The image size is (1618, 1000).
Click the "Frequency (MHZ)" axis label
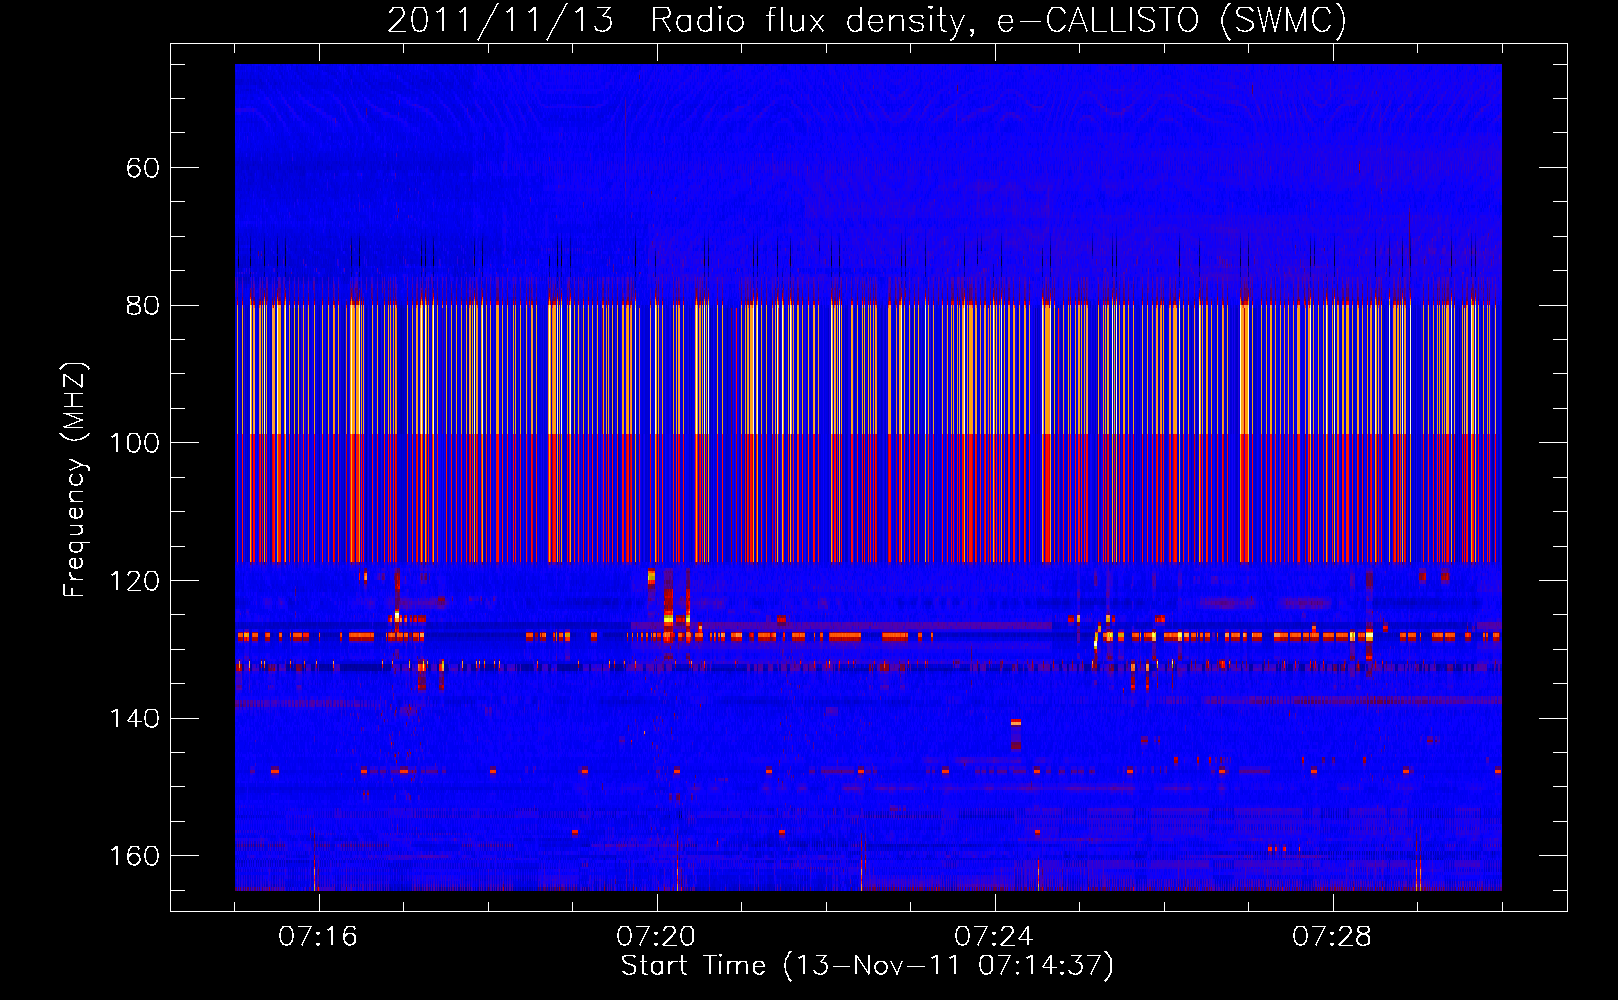(x=75, y=479)
